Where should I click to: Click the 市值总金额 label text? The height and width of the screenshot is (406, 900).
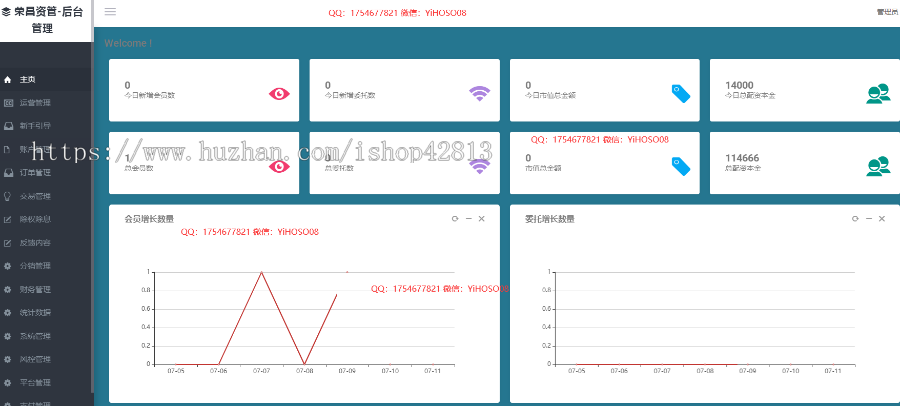[543, 169]
